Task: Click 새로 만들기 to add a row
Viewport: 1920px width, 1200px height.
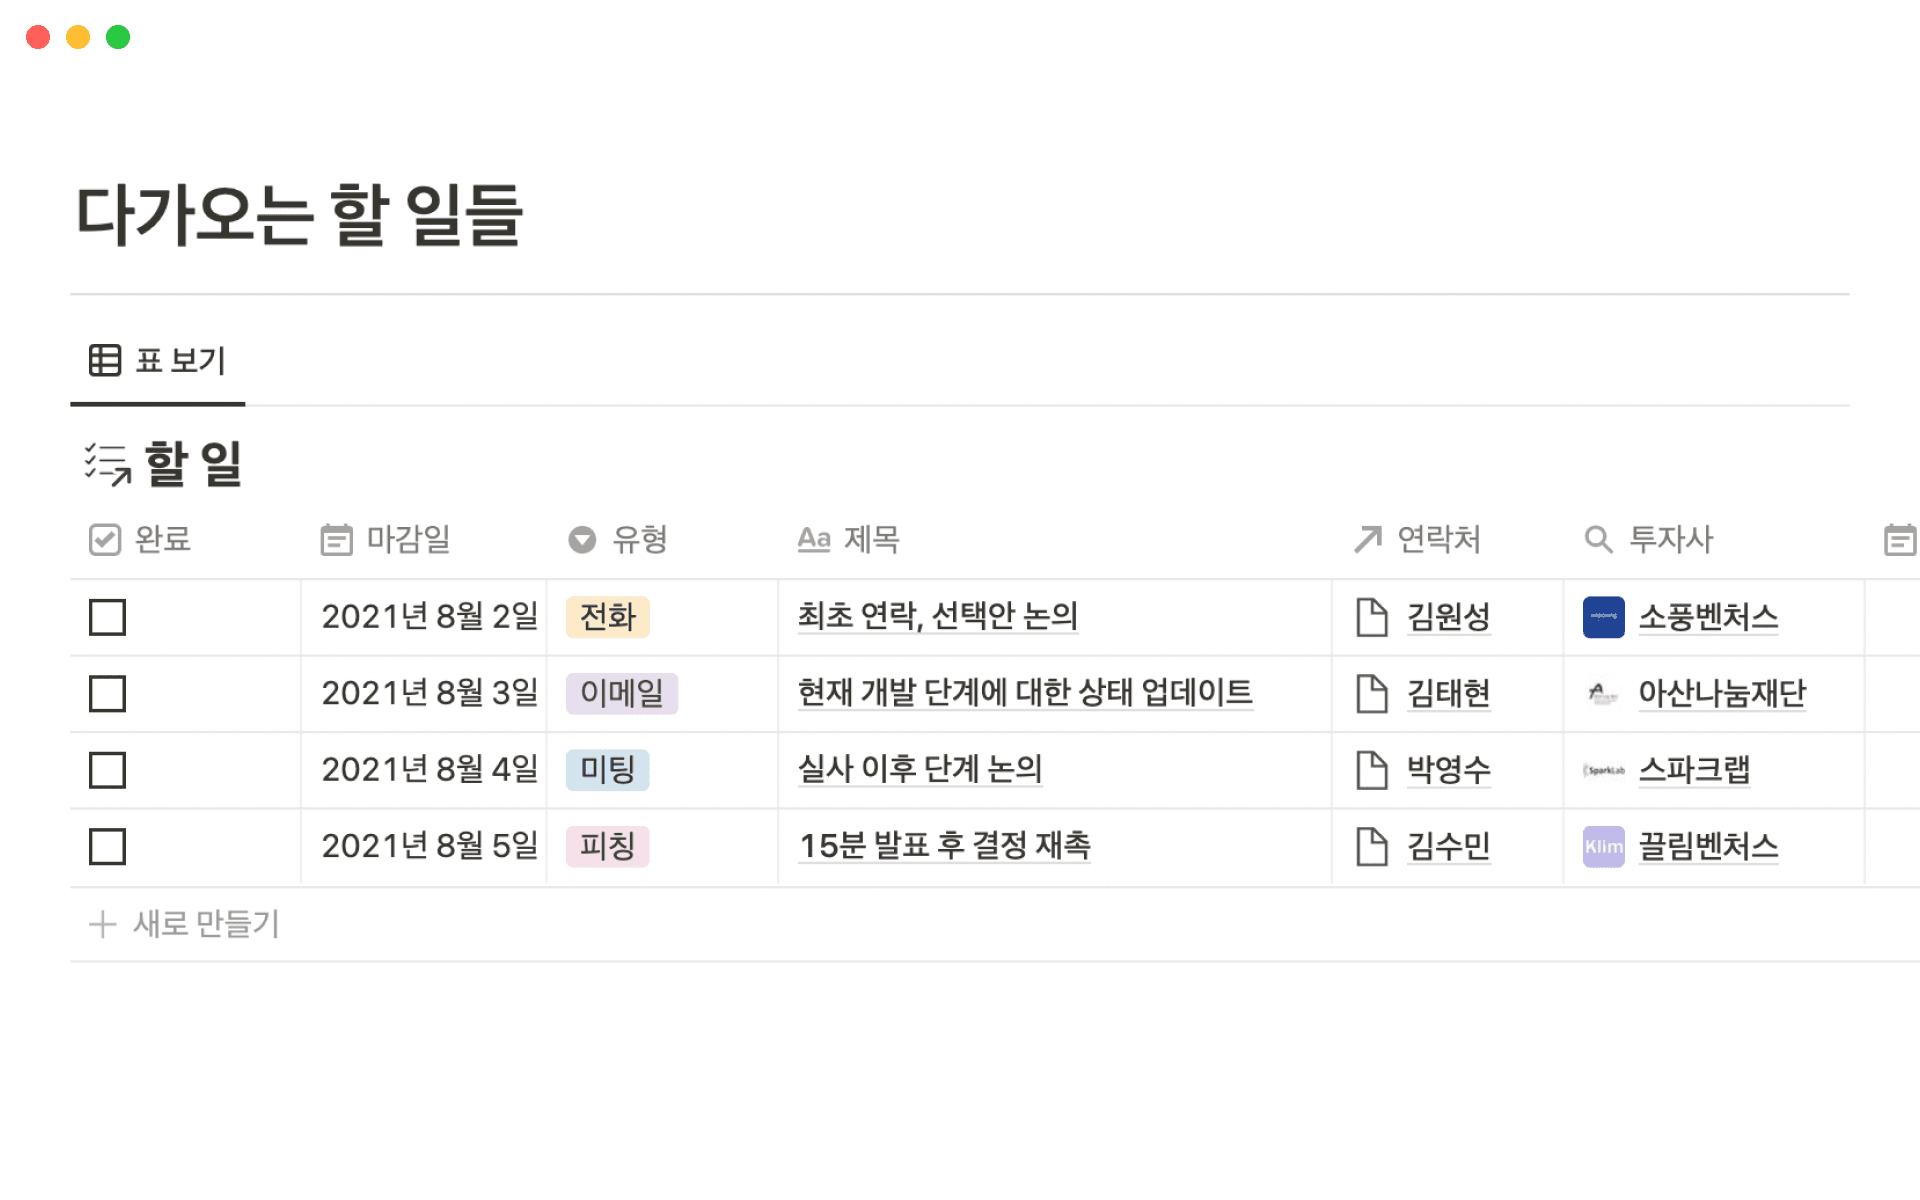Action: (185, 924)
